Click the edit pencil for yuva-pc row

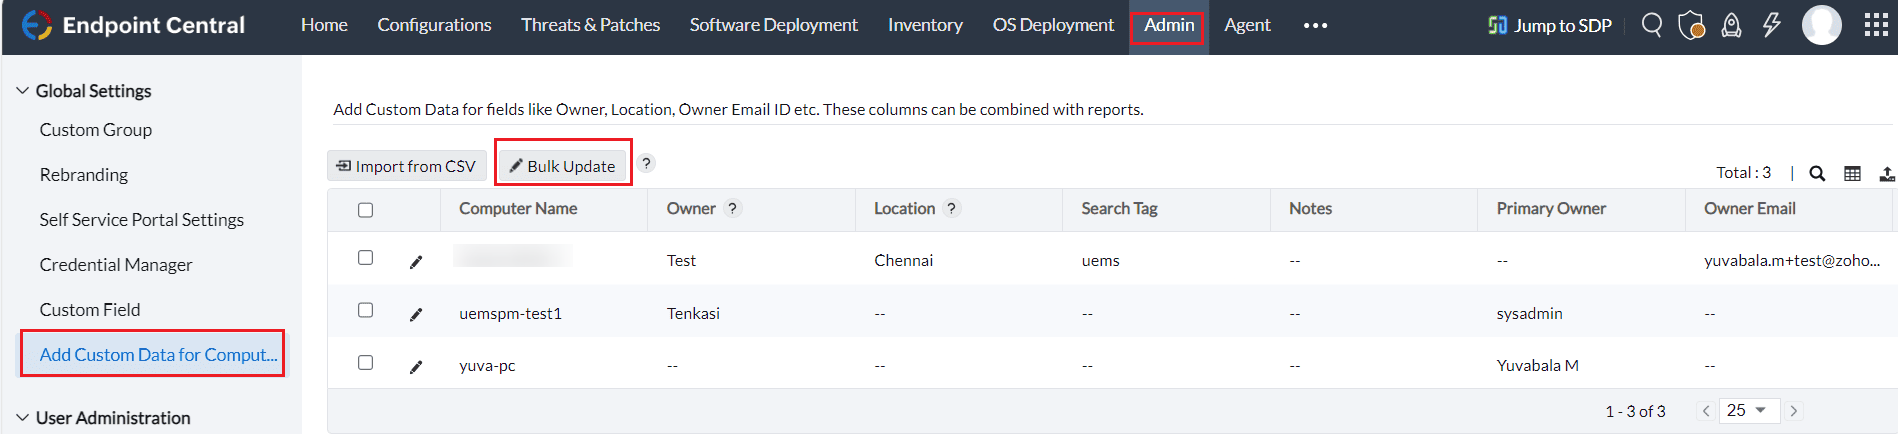(x=416, y=366)
